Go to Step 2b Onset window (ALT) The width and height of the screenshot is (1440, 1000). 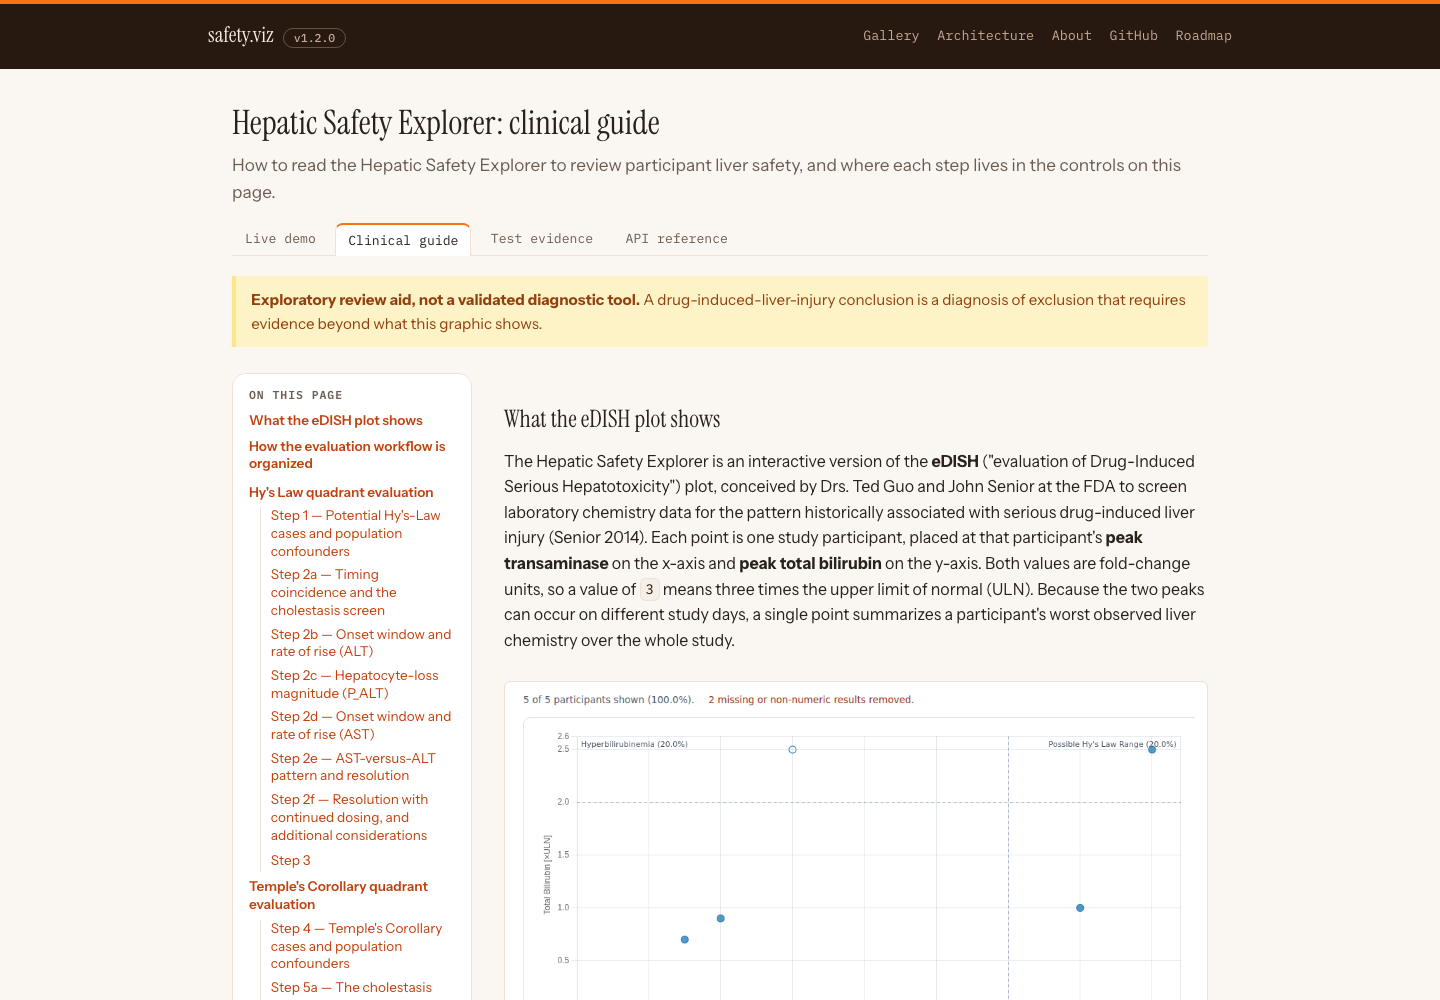pyautogui.click(x=361, y=643)
